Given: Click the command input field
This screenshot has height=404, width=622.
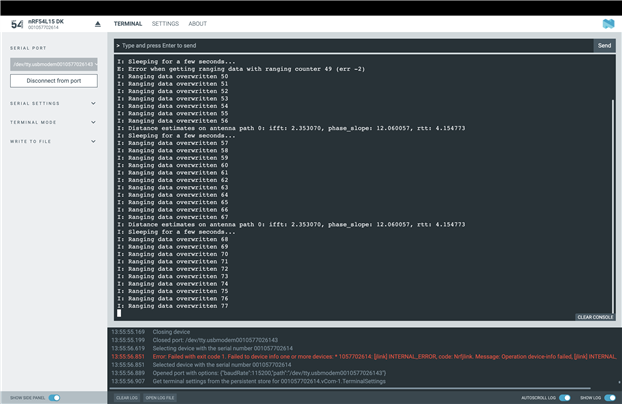Looking at the screenshot, I should coord(353,46).
